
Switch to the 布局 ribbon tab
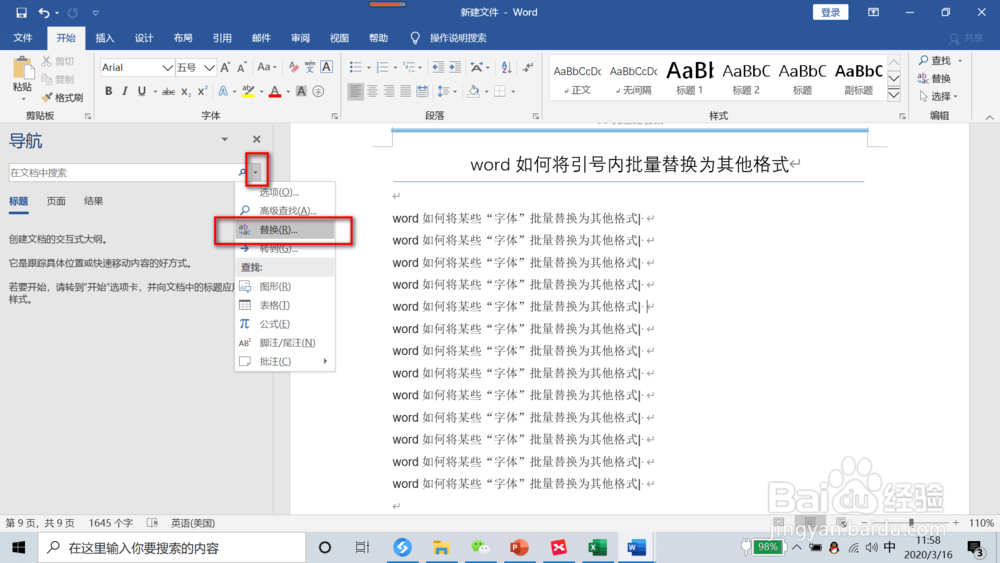click(183, 38)
